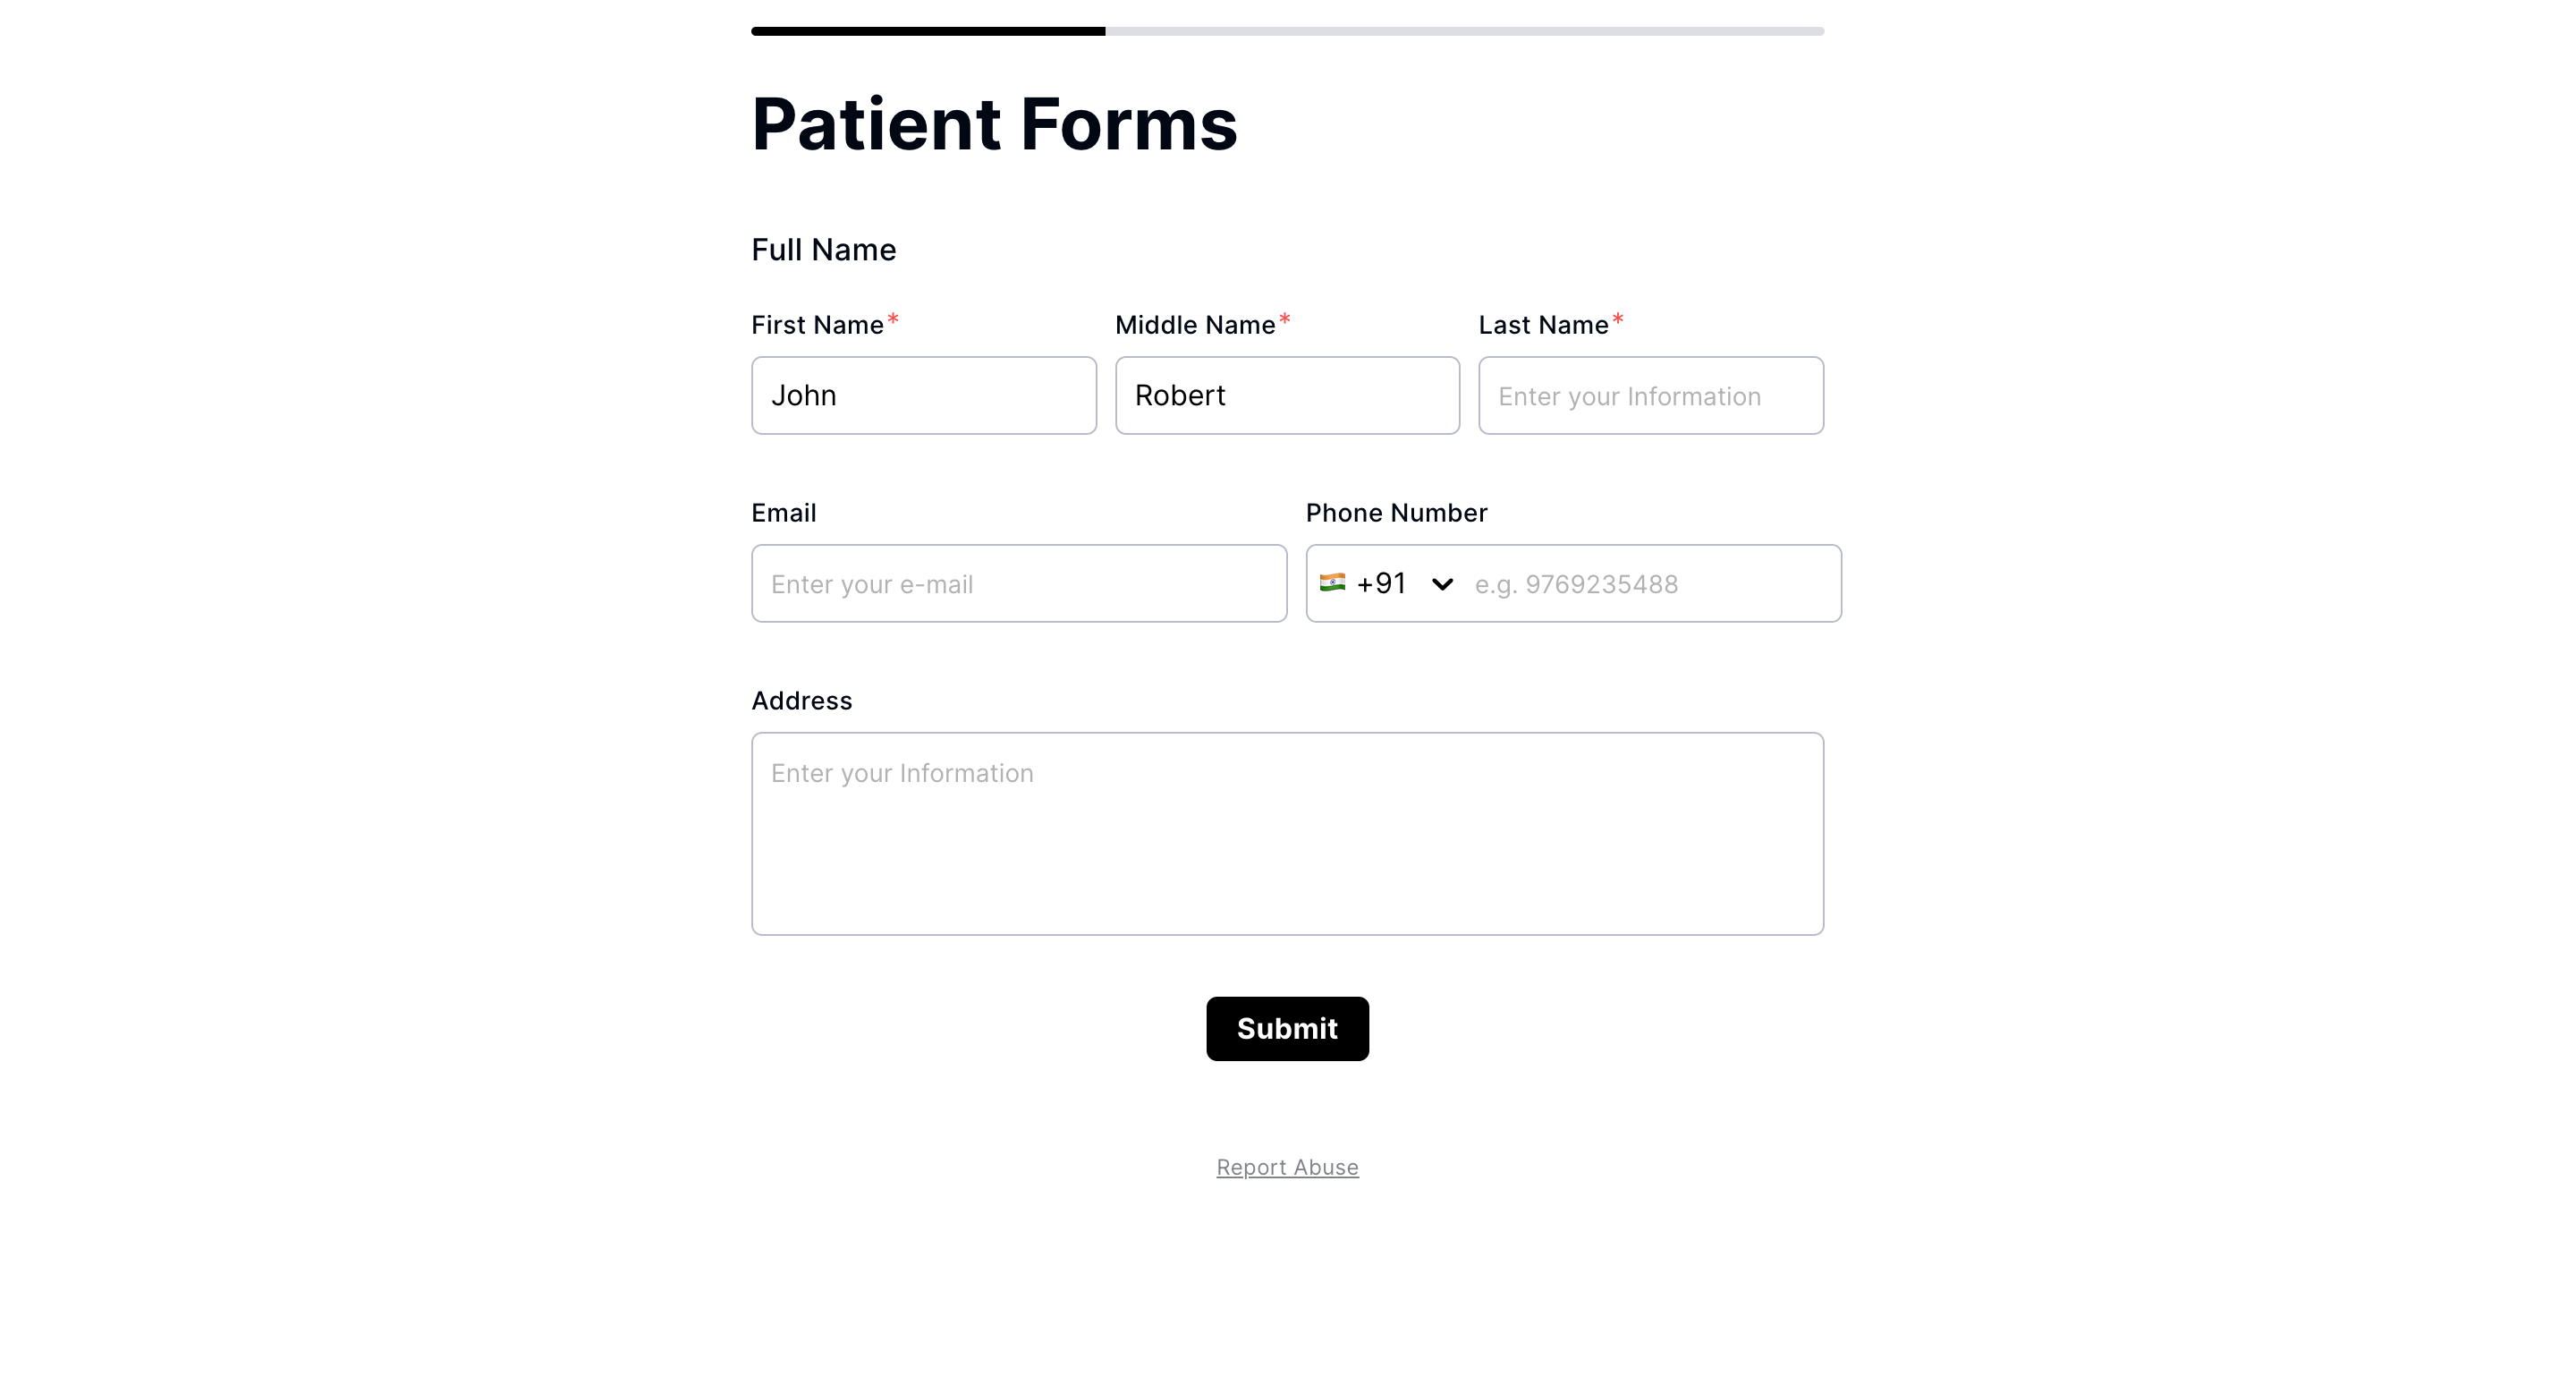The width and height of the screenshot is (2576, 1385).
Task: Click the First Name field containing John
Action: pos(923,395)
